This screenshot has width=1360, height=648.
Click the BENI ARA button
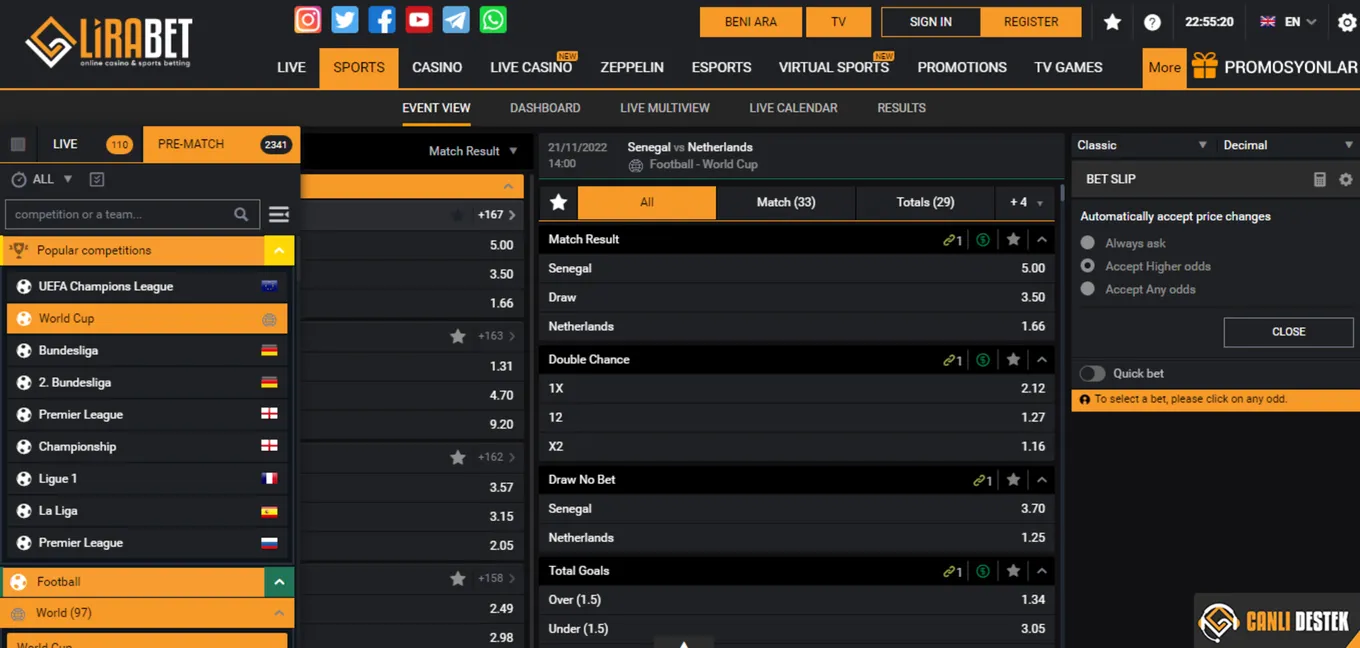pos(750,22)
